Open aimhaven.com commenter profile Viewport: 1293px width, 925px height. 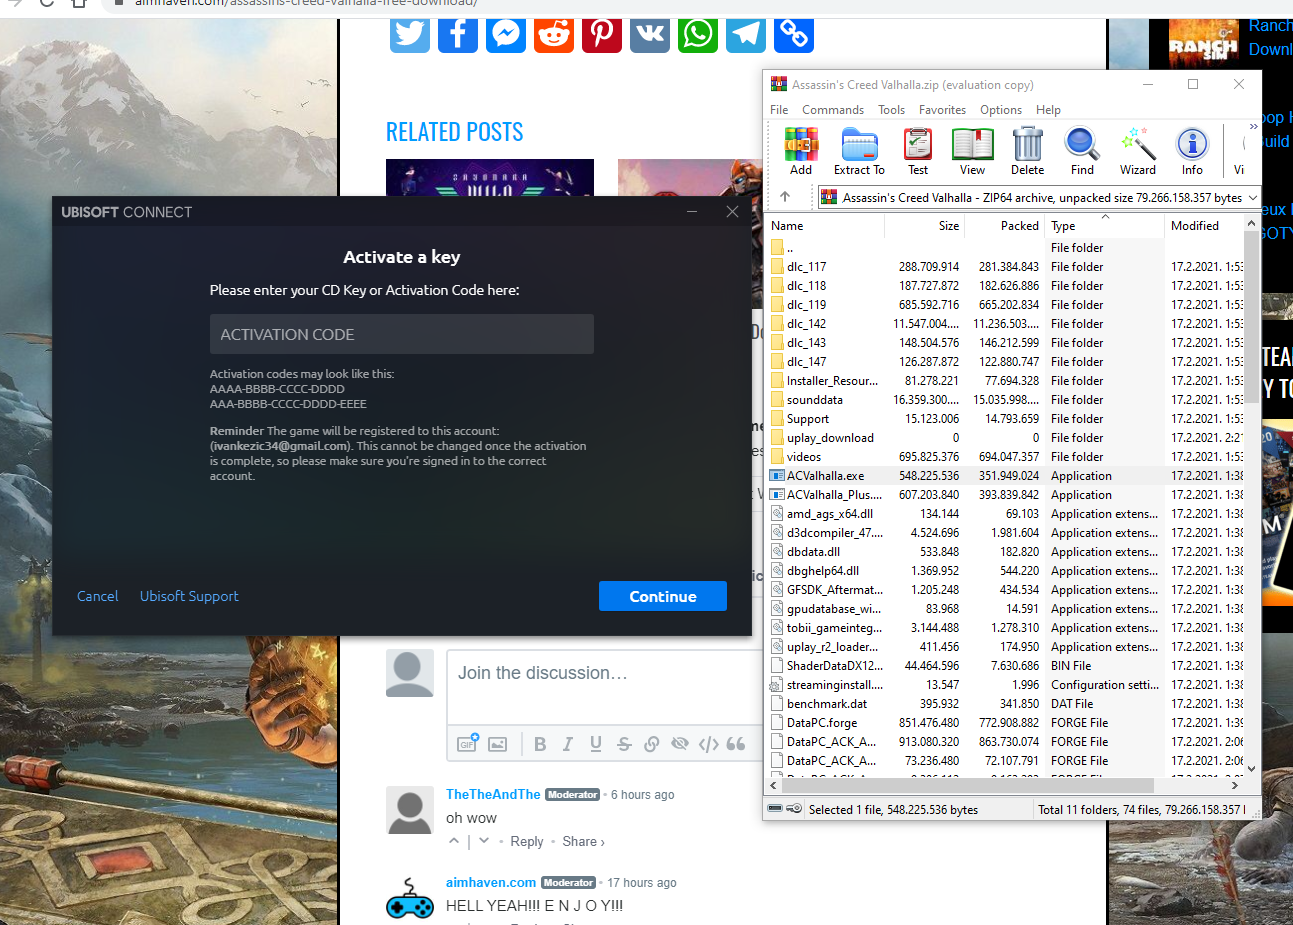[491, 882]
